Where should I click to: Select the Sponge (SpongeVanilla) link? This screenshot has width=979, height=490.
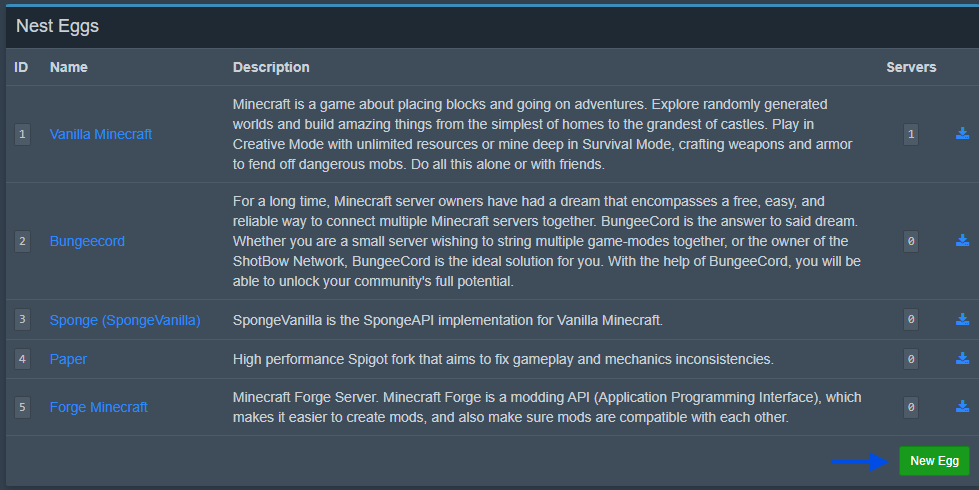coord(125,320)
